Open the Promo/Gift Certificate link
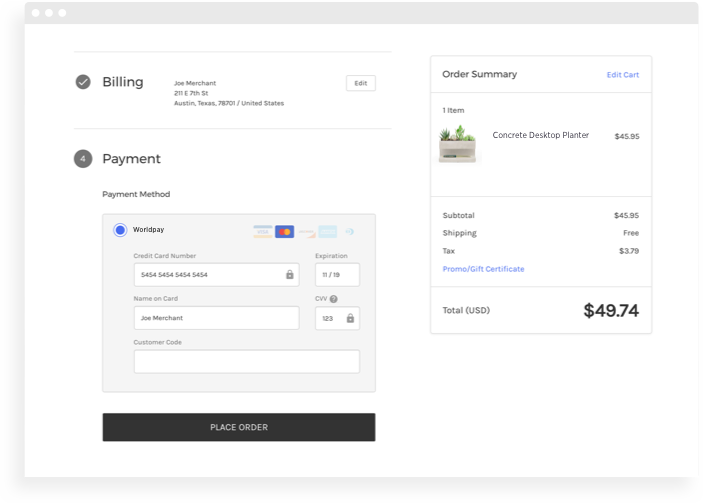The image size is (703, 503). (x=483, y=269)
